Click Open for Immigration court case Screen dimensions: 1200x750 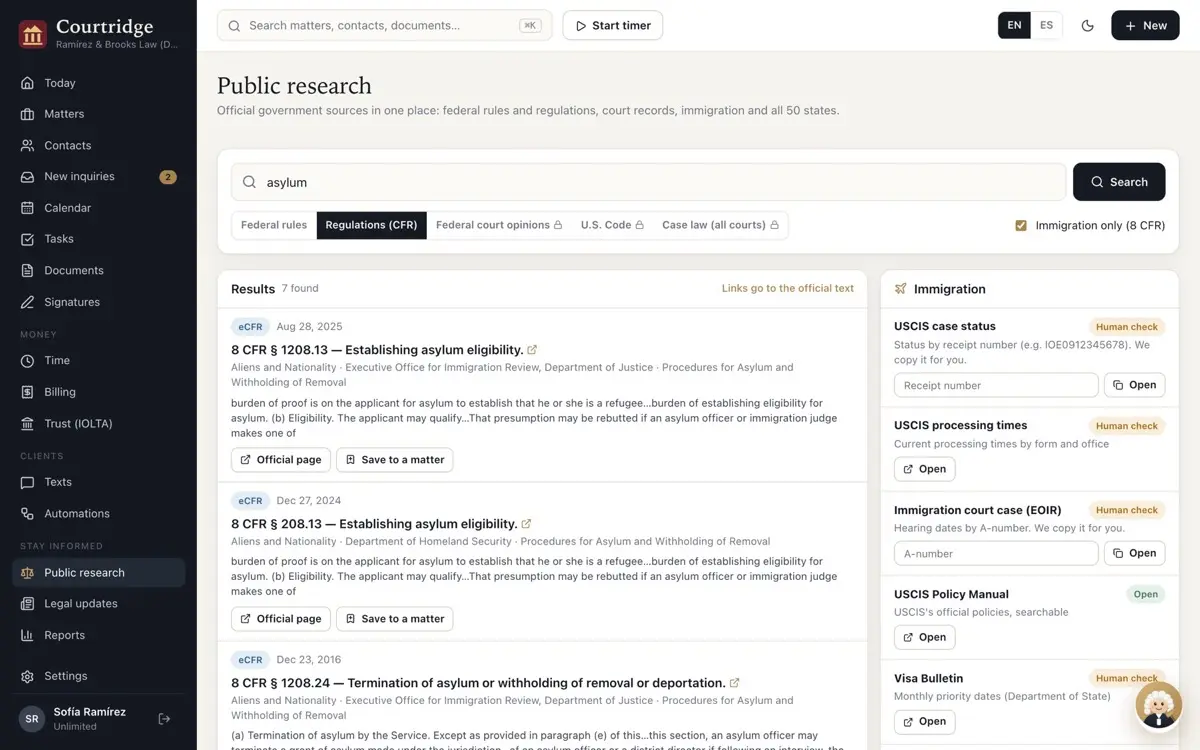point(1134,553)
